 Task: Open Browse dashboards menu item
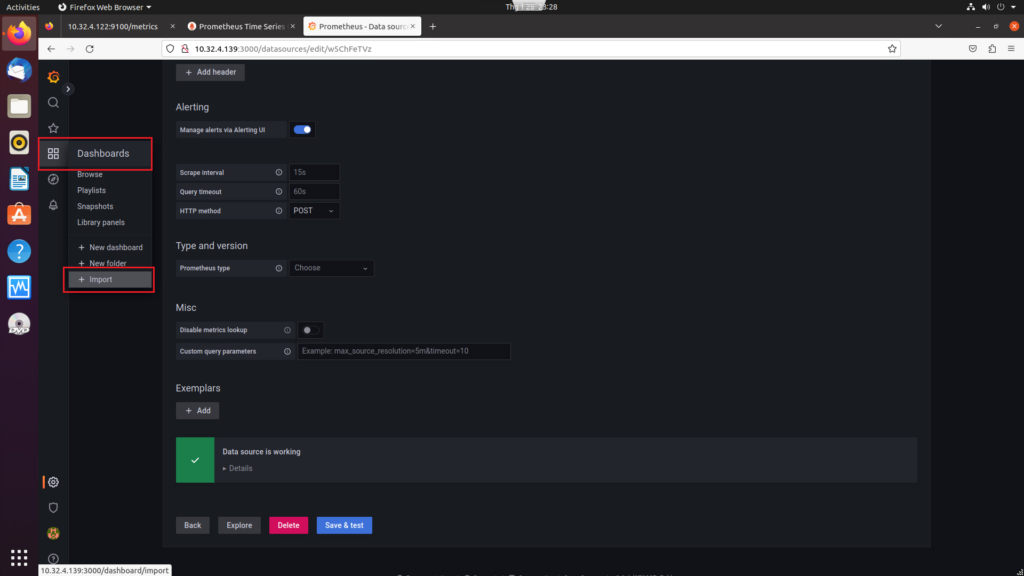click(x=89, y=174)
